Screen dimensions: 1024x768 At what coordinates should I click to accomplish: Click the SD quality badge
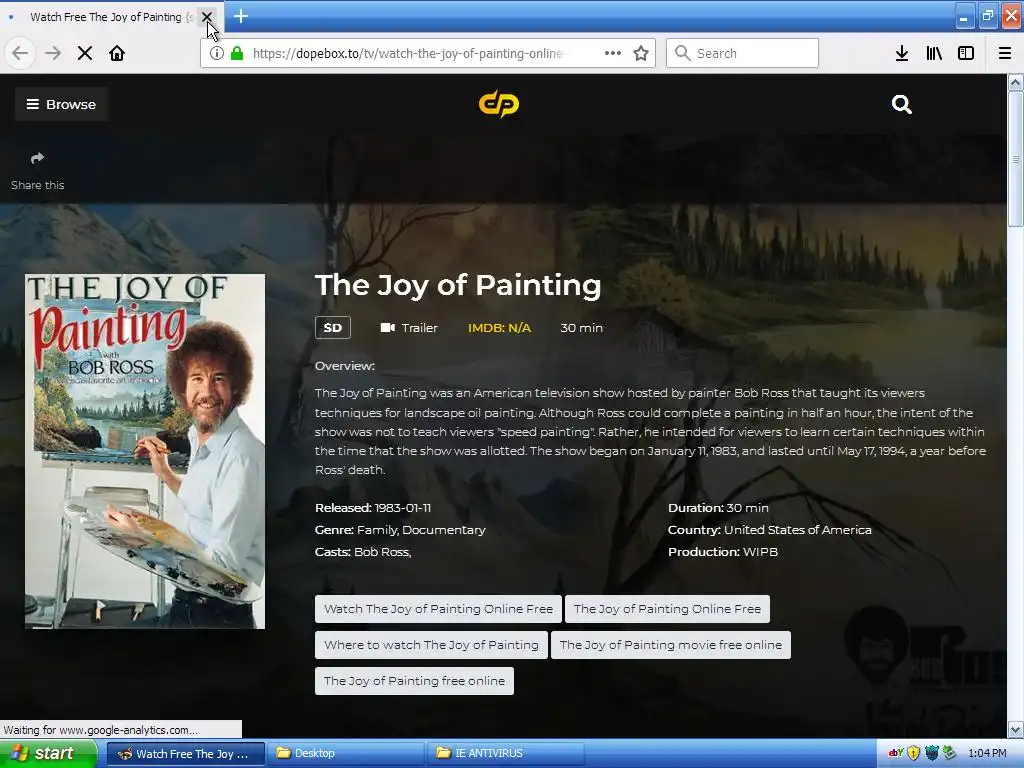333,328
